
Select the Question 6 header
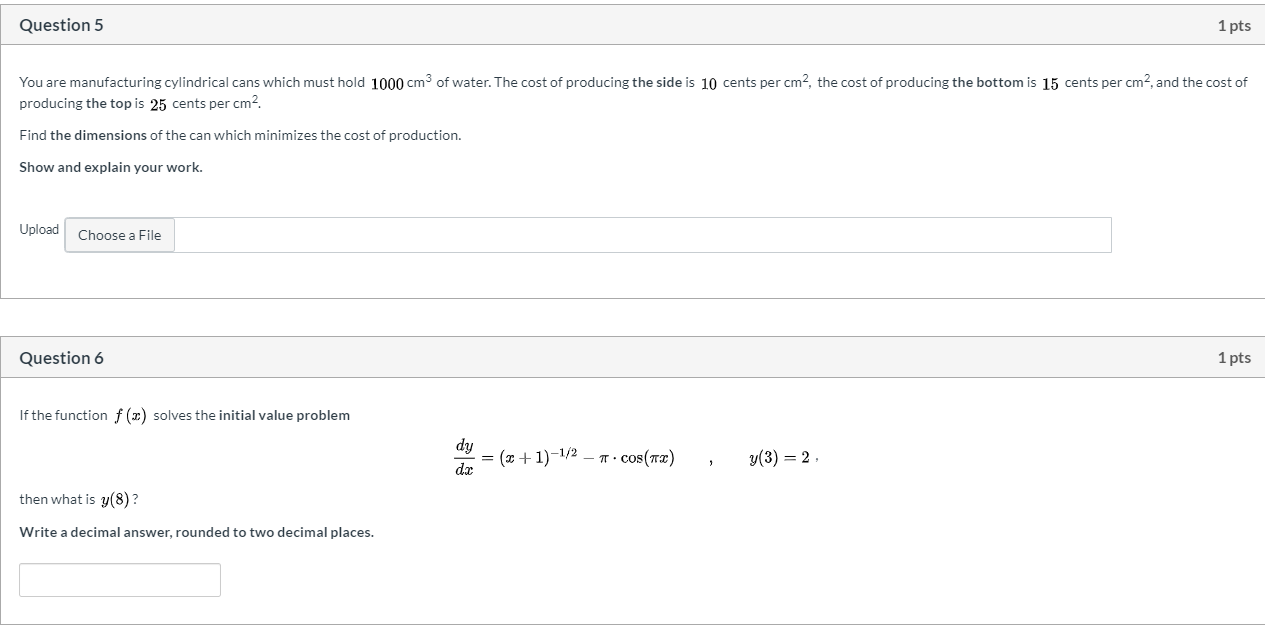point(61,357)
